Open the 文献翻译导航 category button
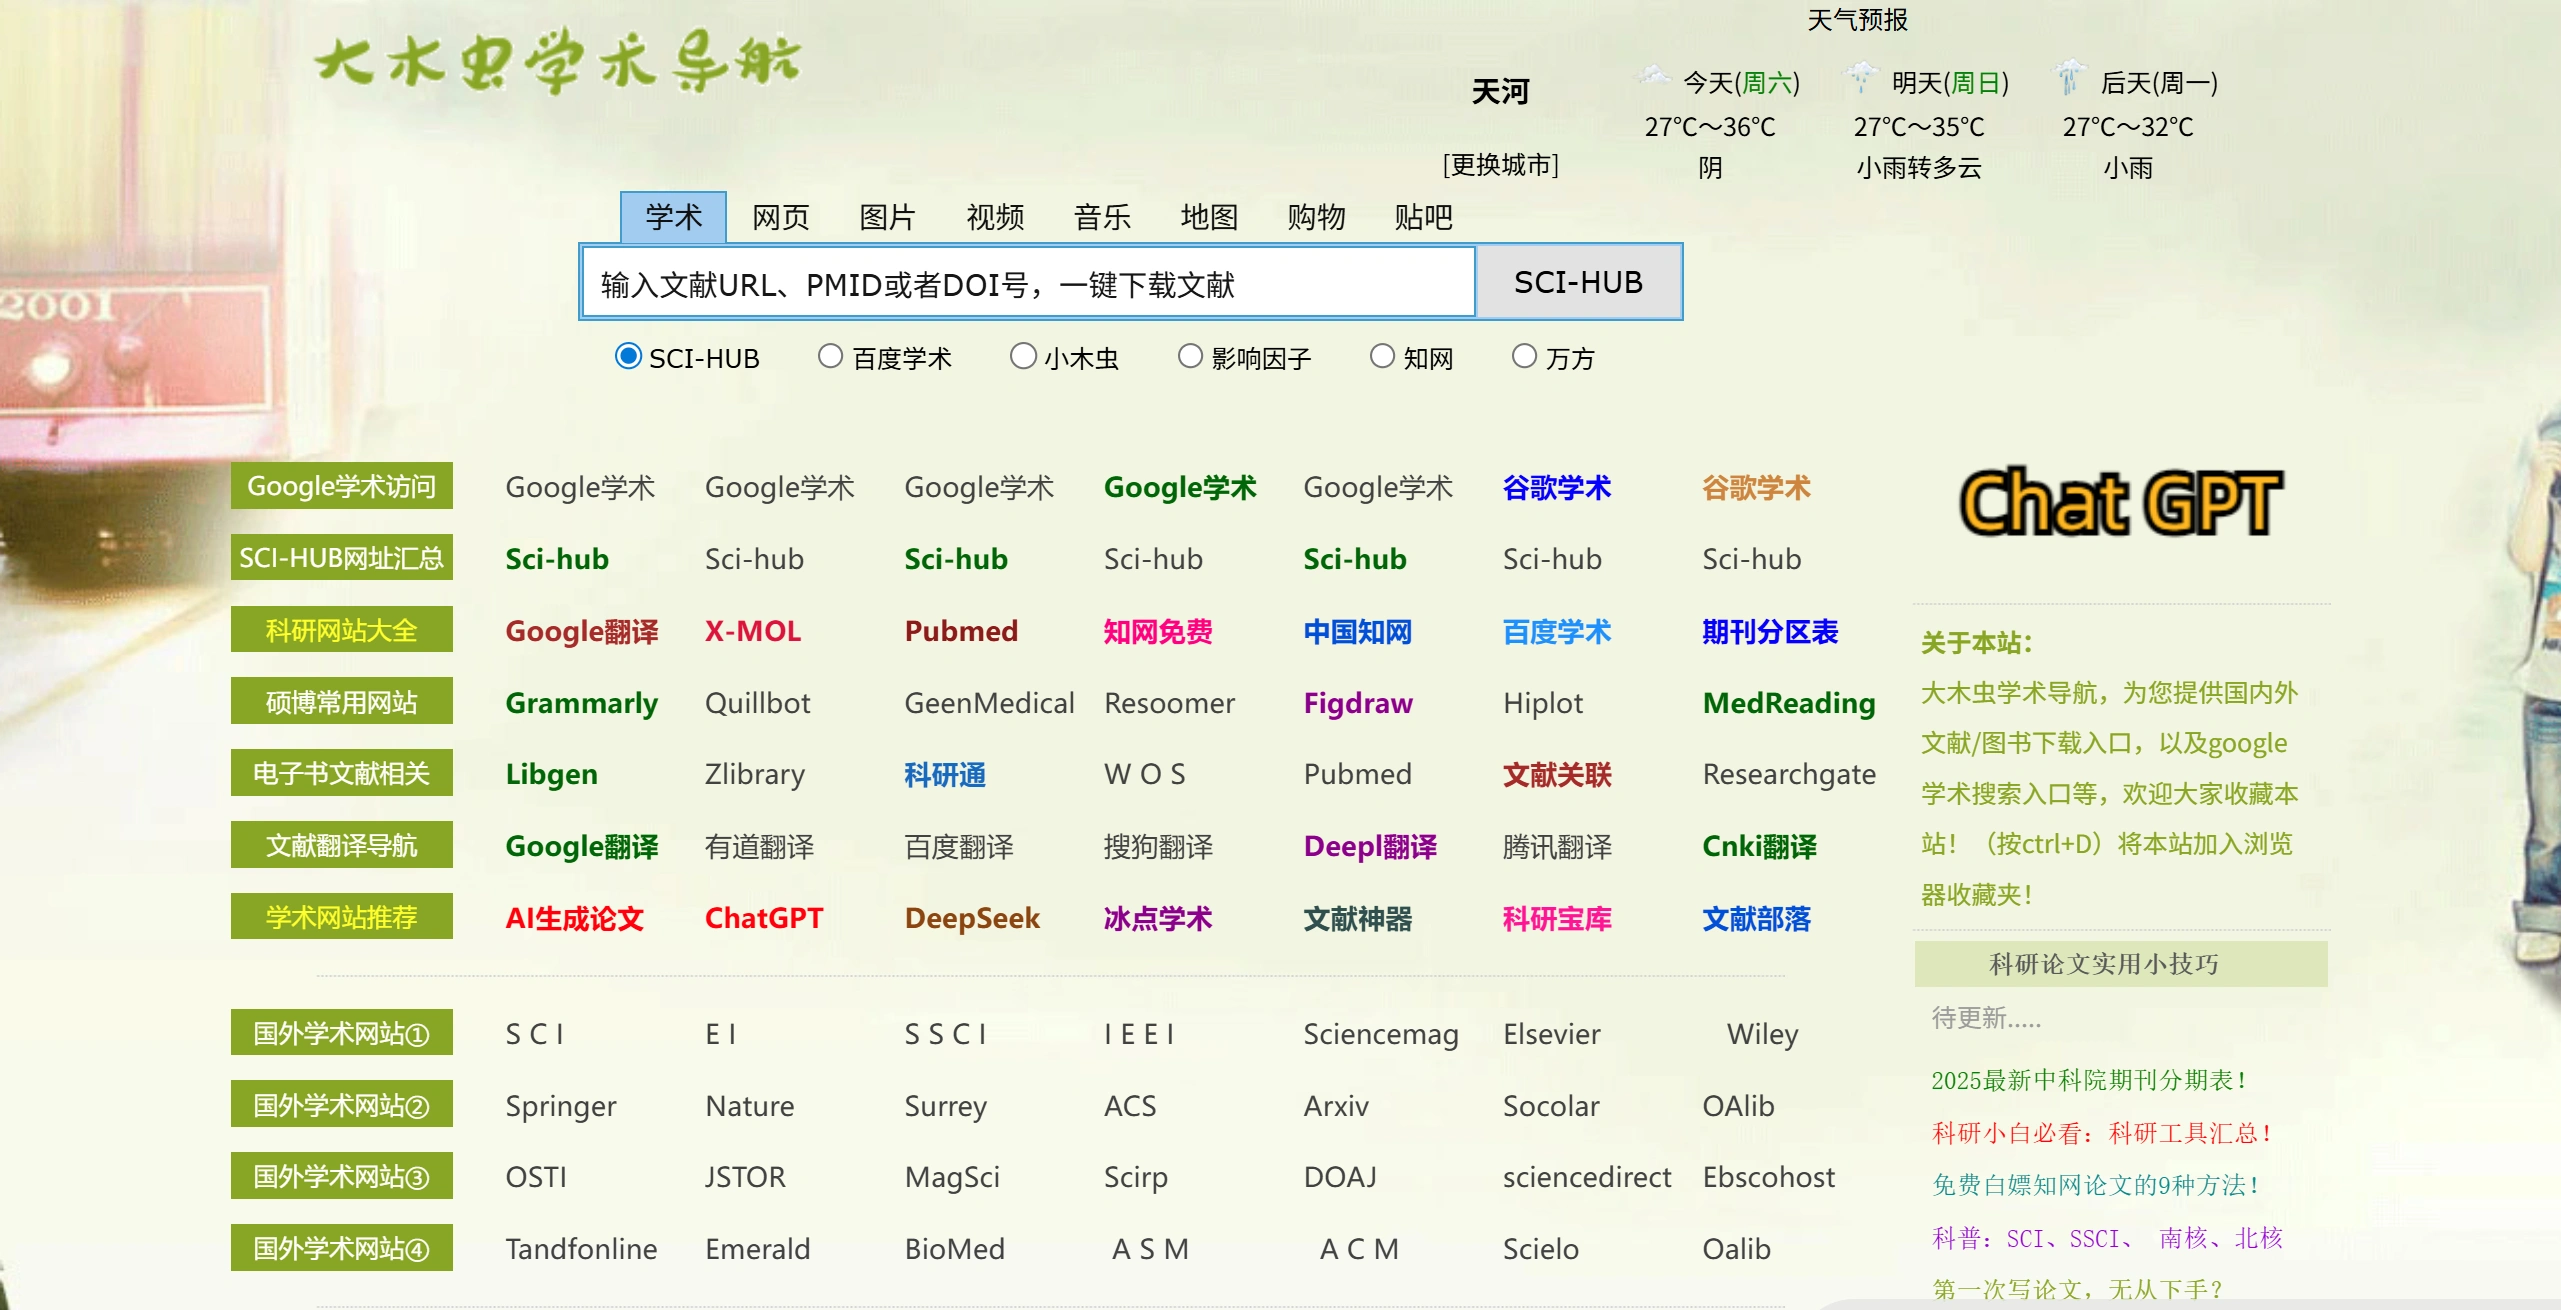 pos(342,845)
